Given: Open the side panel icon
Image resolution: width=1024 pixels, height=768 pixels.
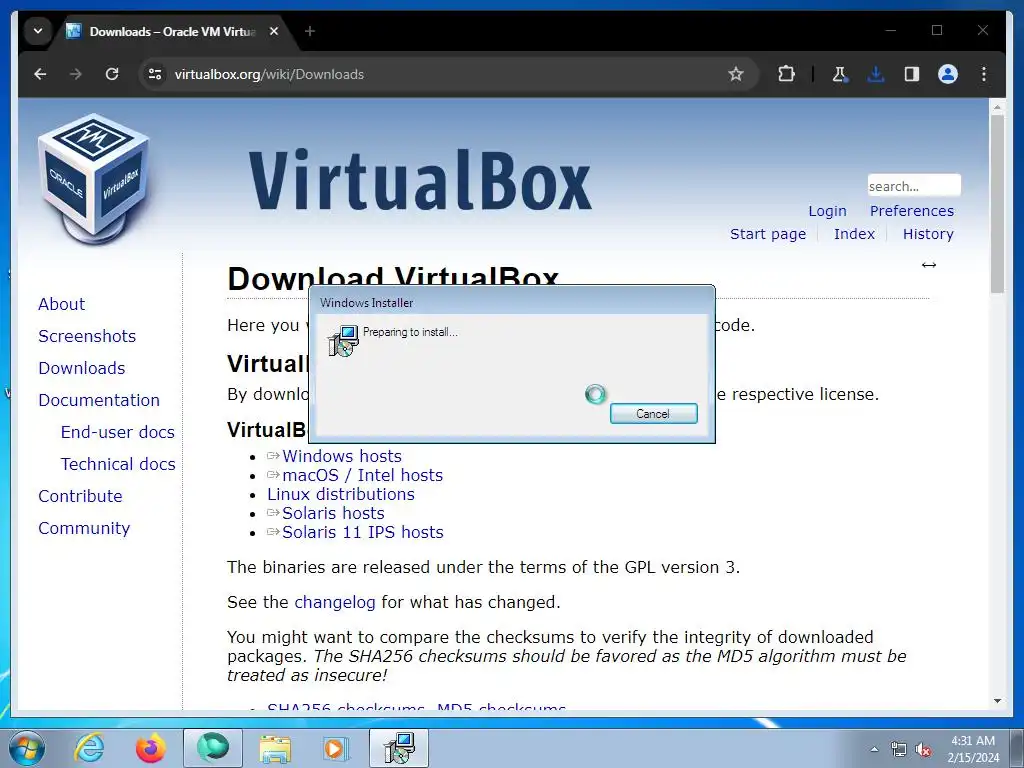Looking at the screenshot, I should [x=912, y=74].
